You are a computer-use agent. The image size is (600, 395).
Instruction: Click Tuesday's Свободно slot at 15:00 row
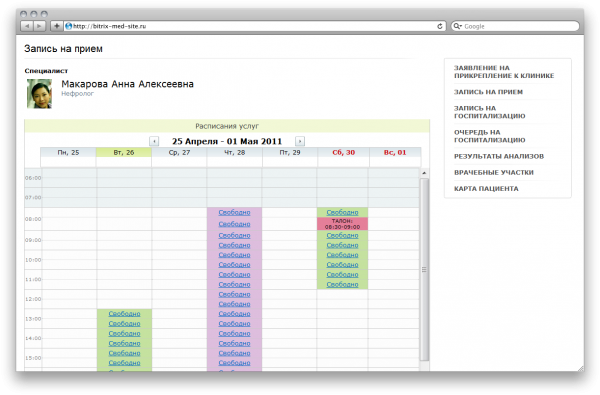coord(124,353)
